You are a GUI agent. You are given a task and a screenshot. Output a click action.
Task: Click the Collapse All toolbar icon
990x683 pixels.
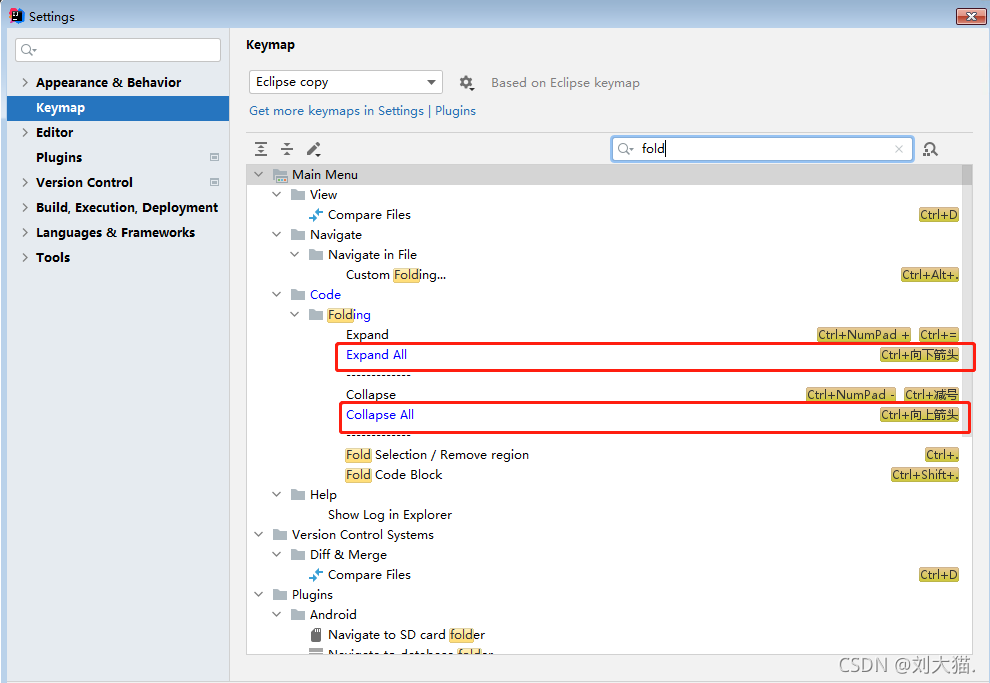[x=287, y=149]
